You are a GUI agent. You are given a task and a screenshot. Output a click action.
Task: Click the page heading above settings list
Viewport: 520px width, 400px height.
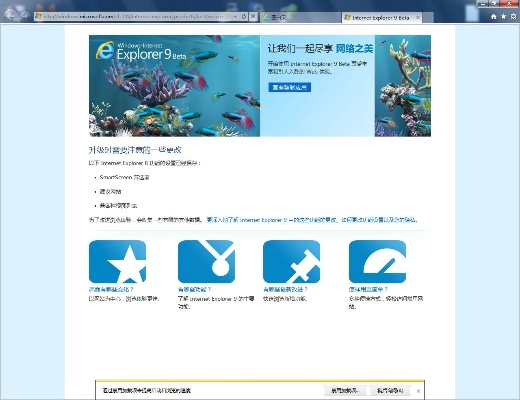(x=135, y=150)
